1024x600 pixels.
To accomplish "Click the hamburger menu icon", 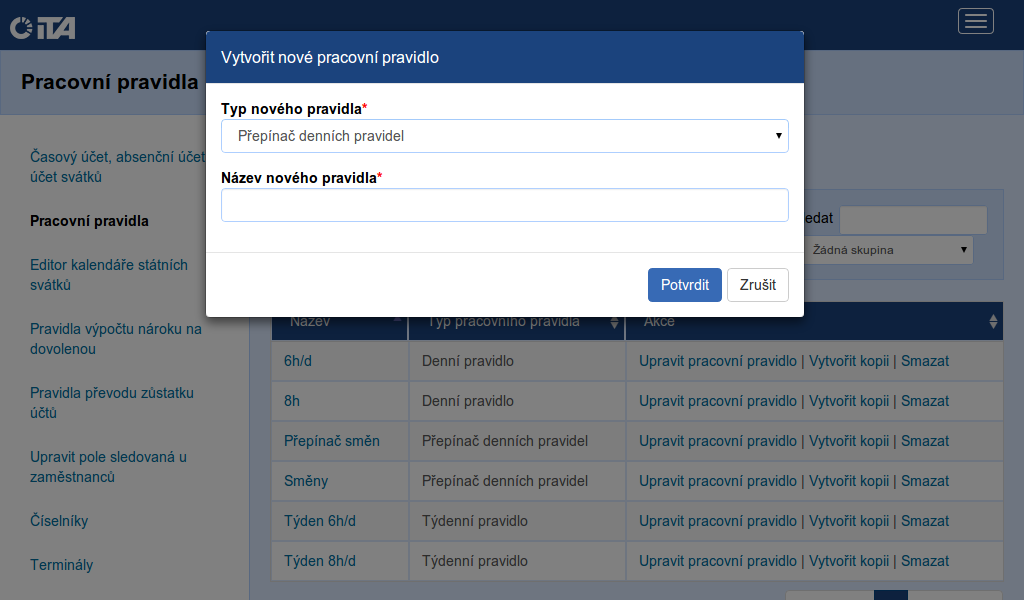I will 975,21.
